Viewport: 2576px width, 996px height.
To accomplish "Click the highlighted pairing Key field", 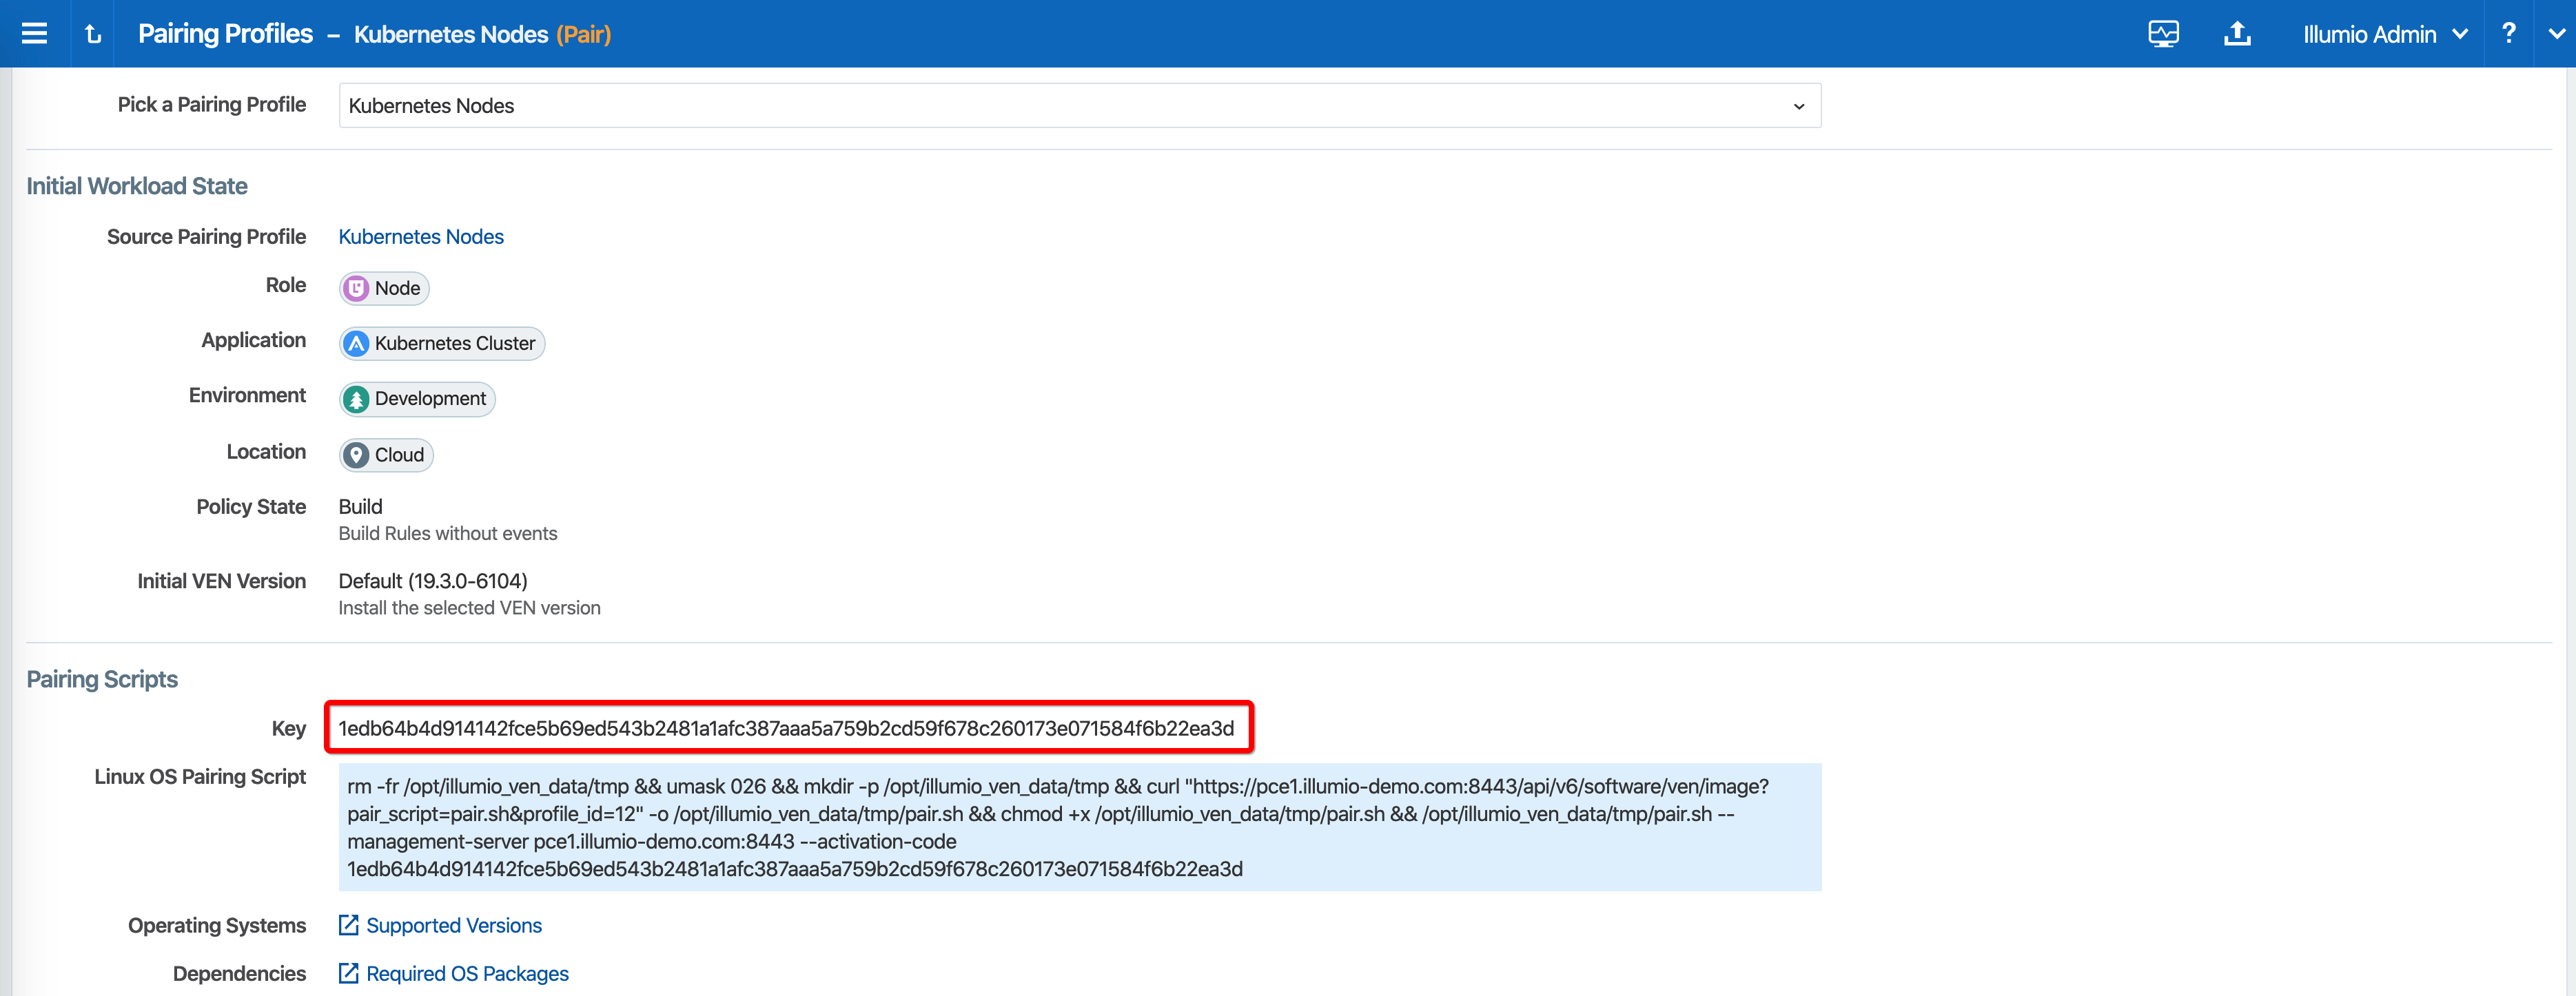I will (788, 727).
